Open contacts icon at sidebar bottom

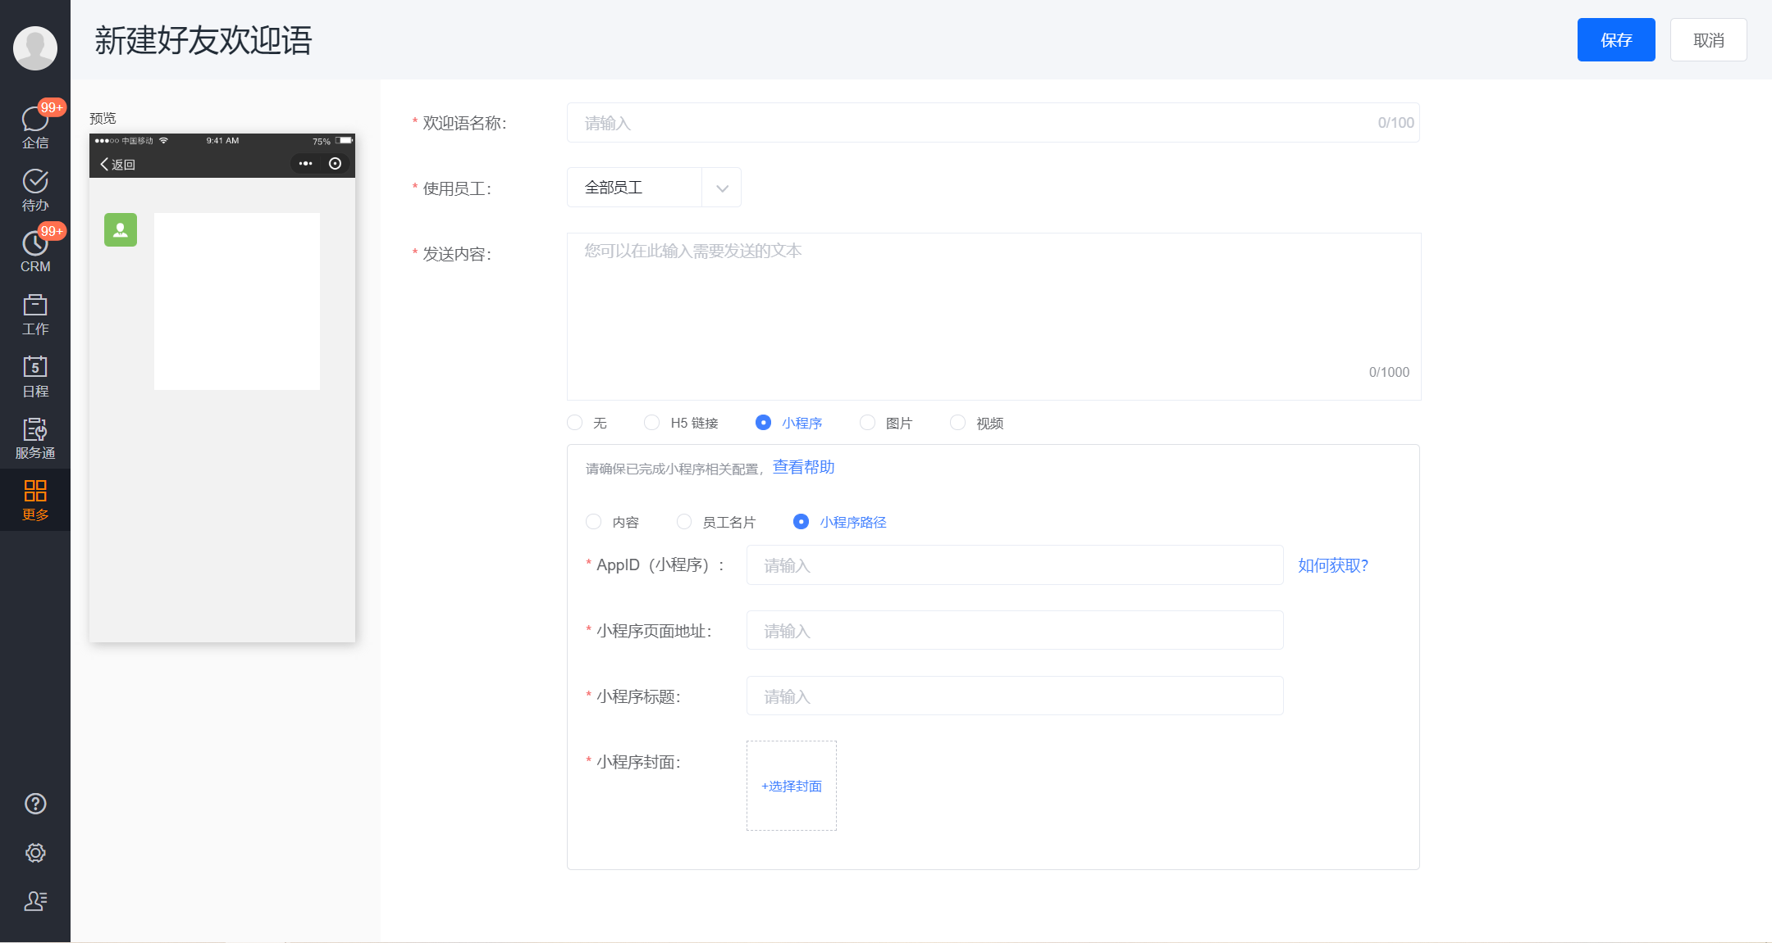[x=35, y=901]
